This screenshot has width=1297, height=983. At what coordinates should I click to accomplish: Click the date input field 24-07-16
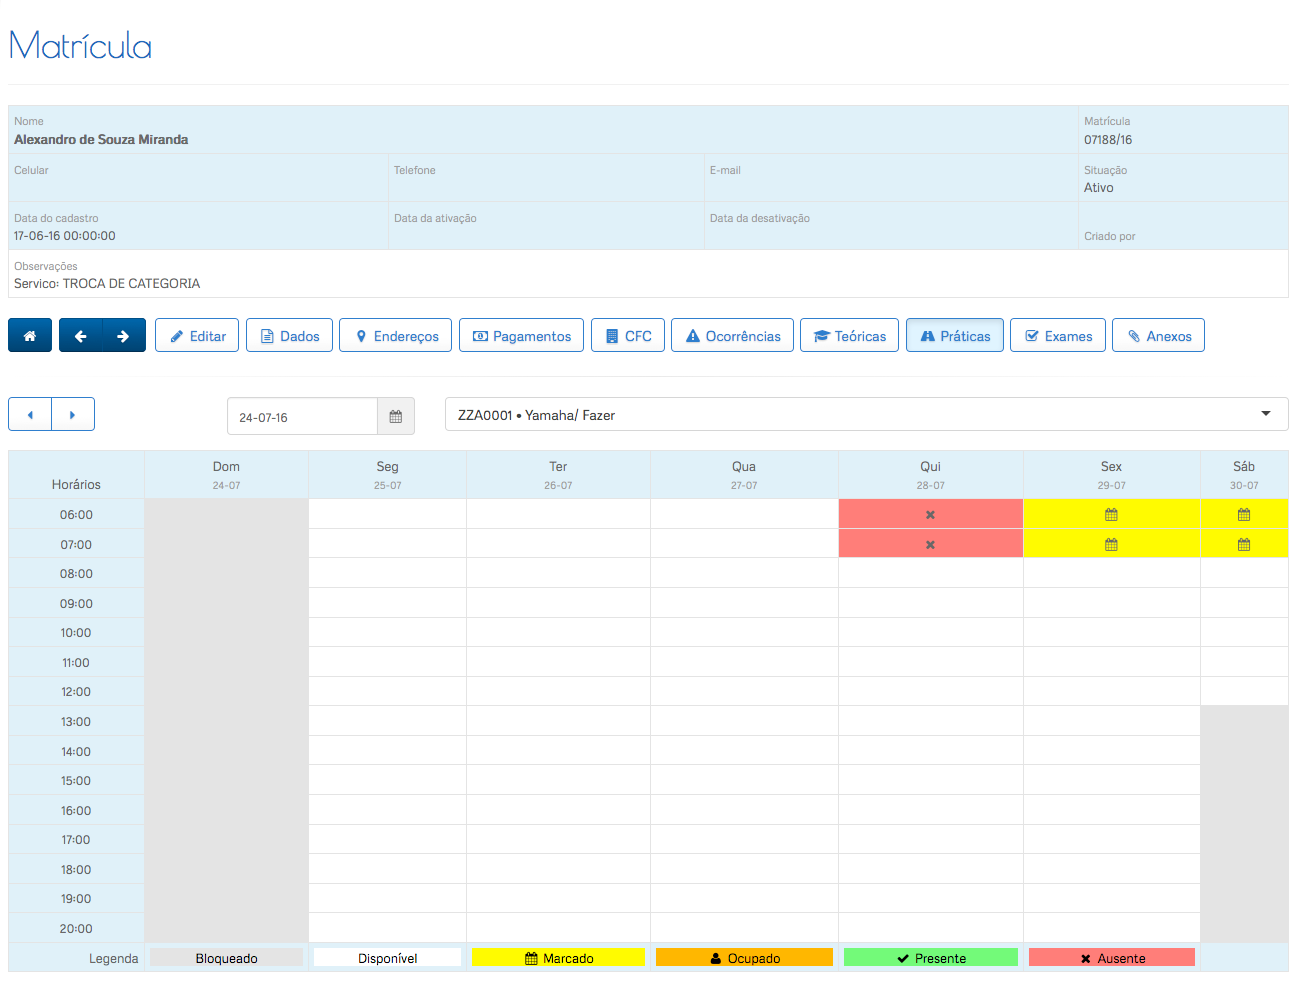pos(302,417)
